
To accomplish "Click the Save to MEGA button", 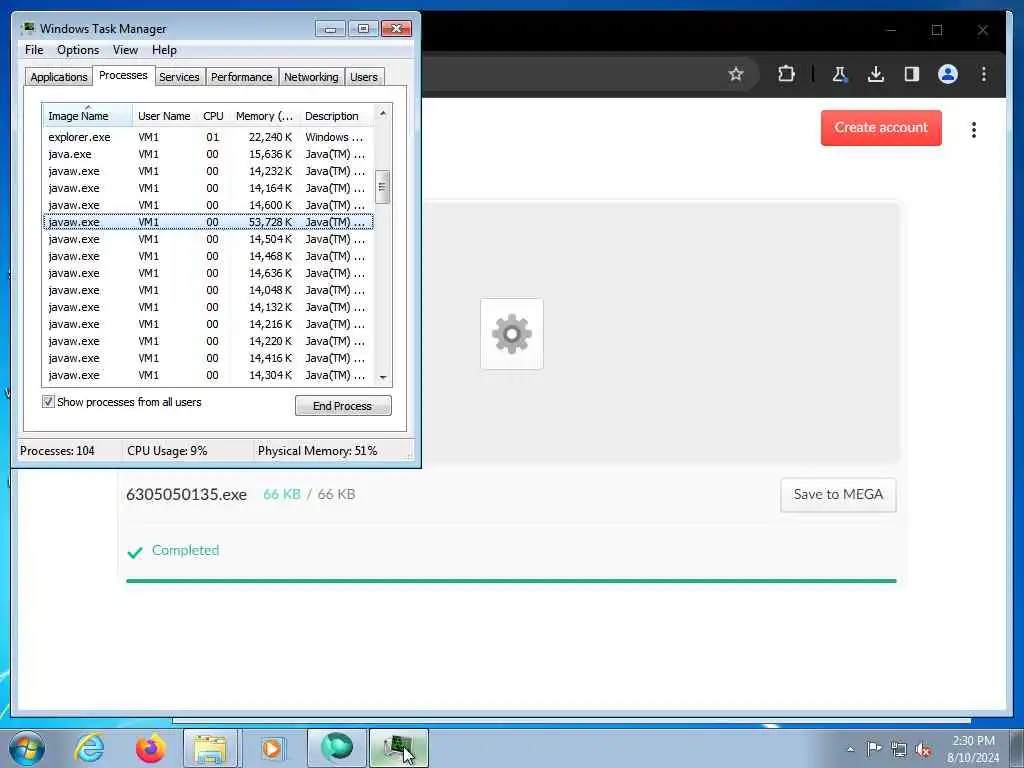I will [838, 494].
